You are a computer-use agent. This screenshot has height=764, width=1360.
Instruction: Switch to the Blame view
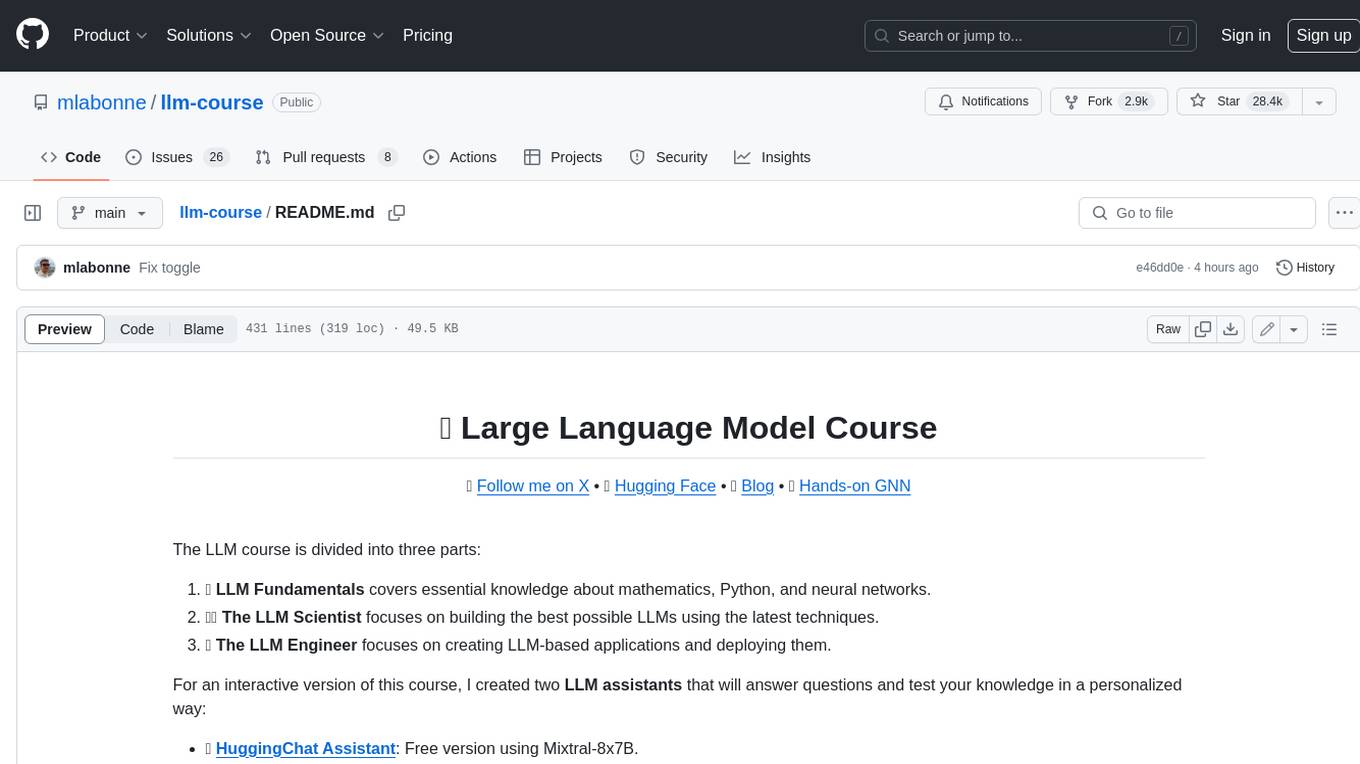coord(203,329)
